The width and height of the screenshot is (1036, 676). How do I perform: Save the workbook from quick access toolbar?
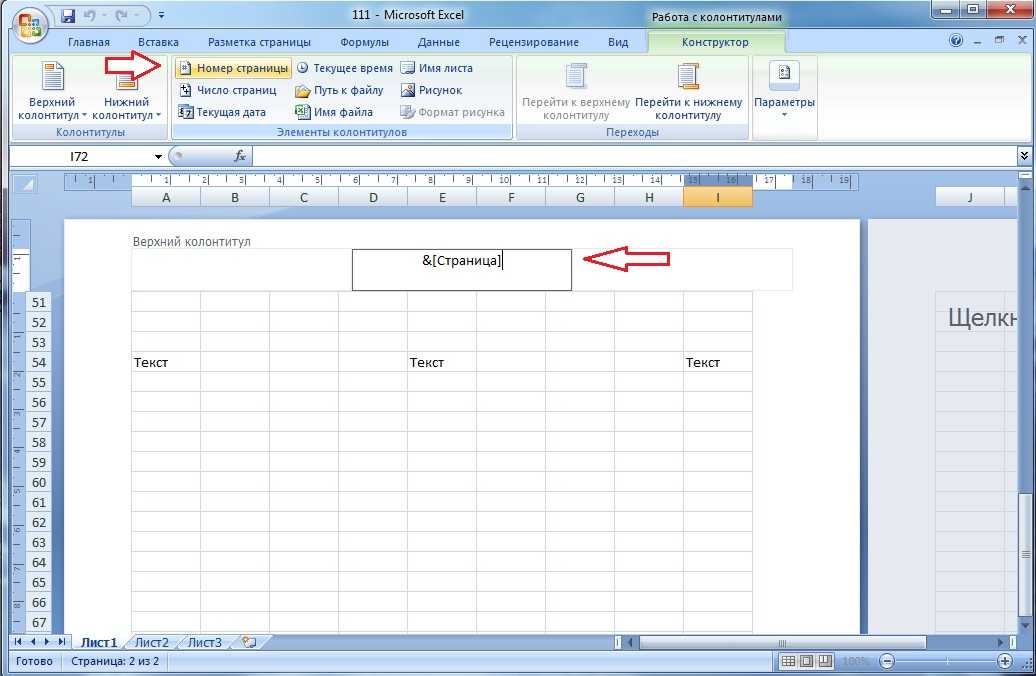coord(68,16)
